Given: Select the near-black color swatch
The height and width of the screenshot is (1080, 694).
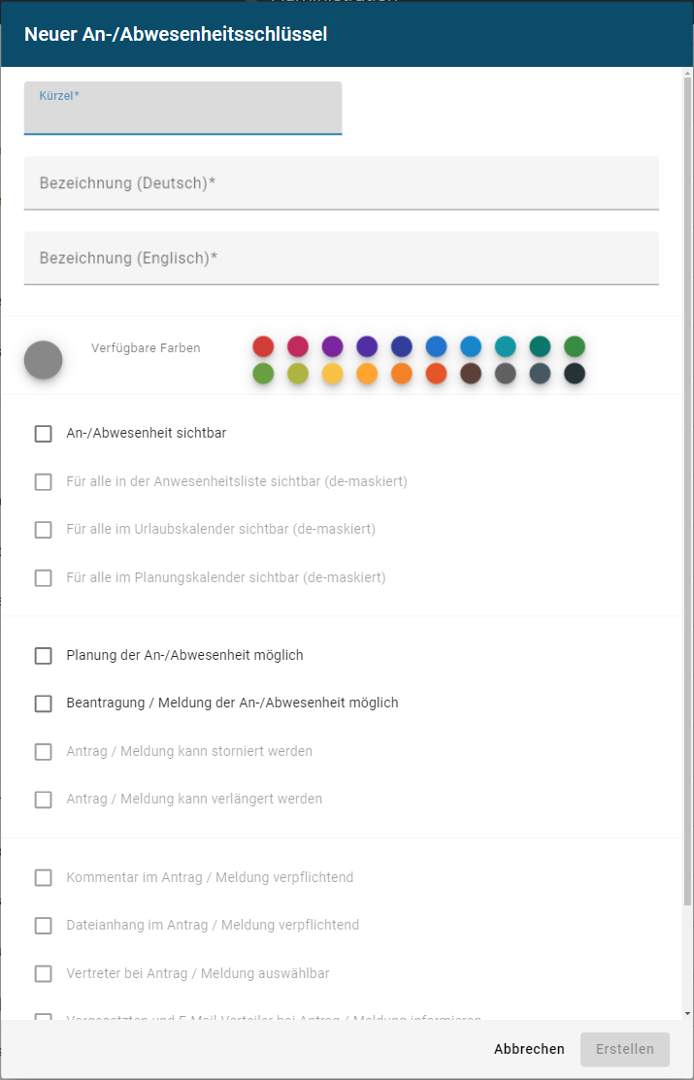Looking at the screenshot, I should [574, 373].
